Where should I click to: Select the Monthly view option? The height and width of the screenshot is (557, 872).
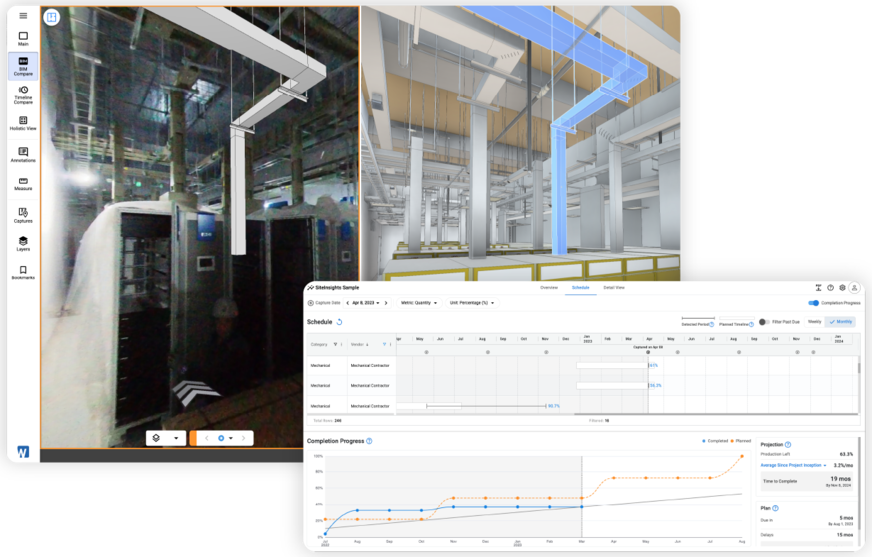840,322
